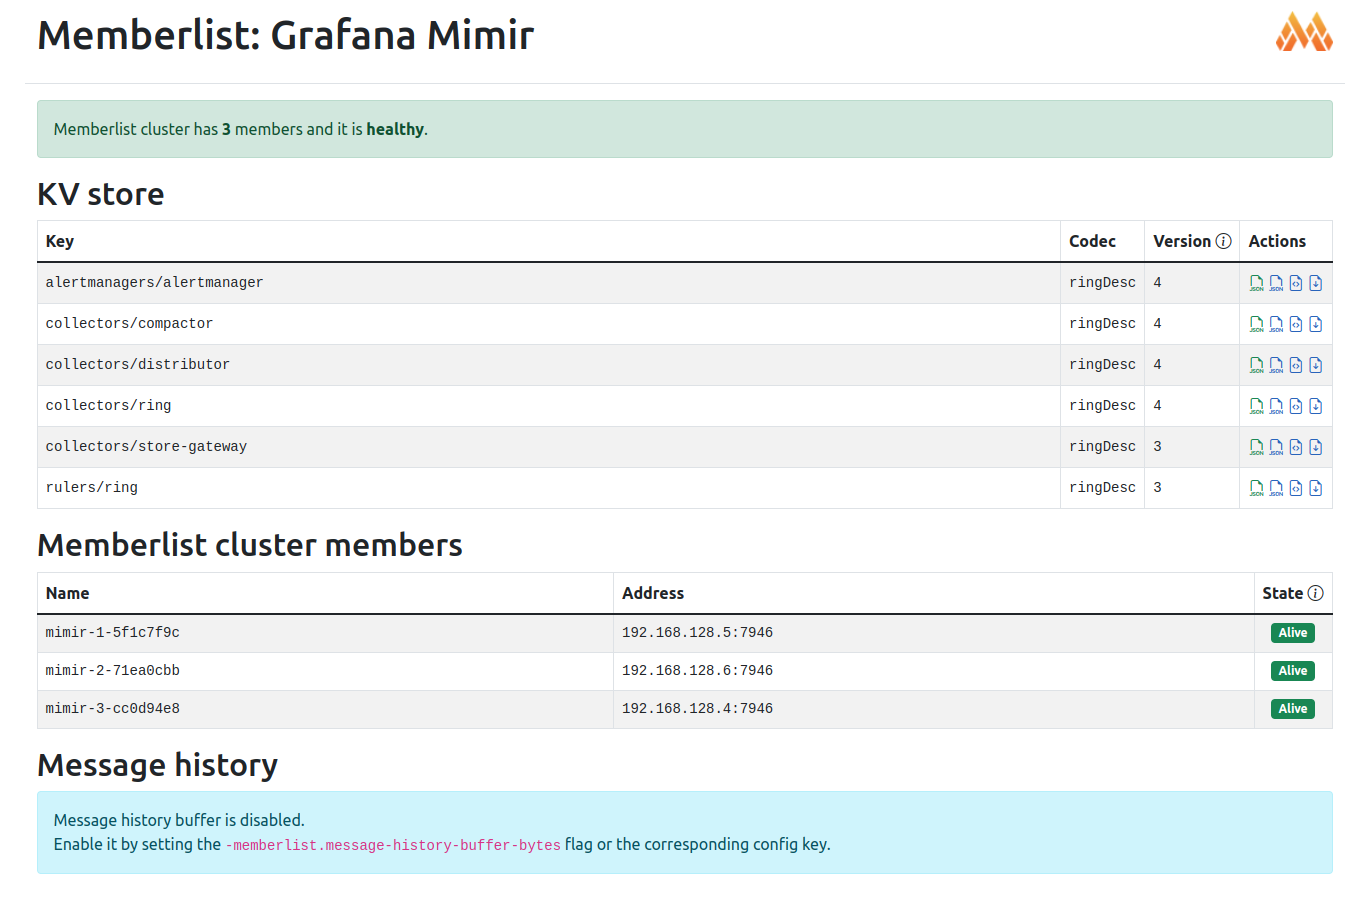Download collectors/ring key value
Image resolution: width=1353 pixels, height=920 pixels.
(1316, 406)
